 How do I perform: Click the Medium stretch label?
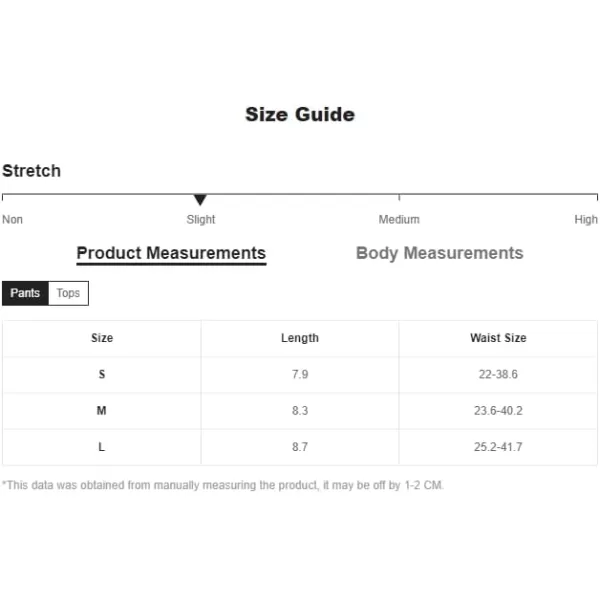[x=399, y=220]
